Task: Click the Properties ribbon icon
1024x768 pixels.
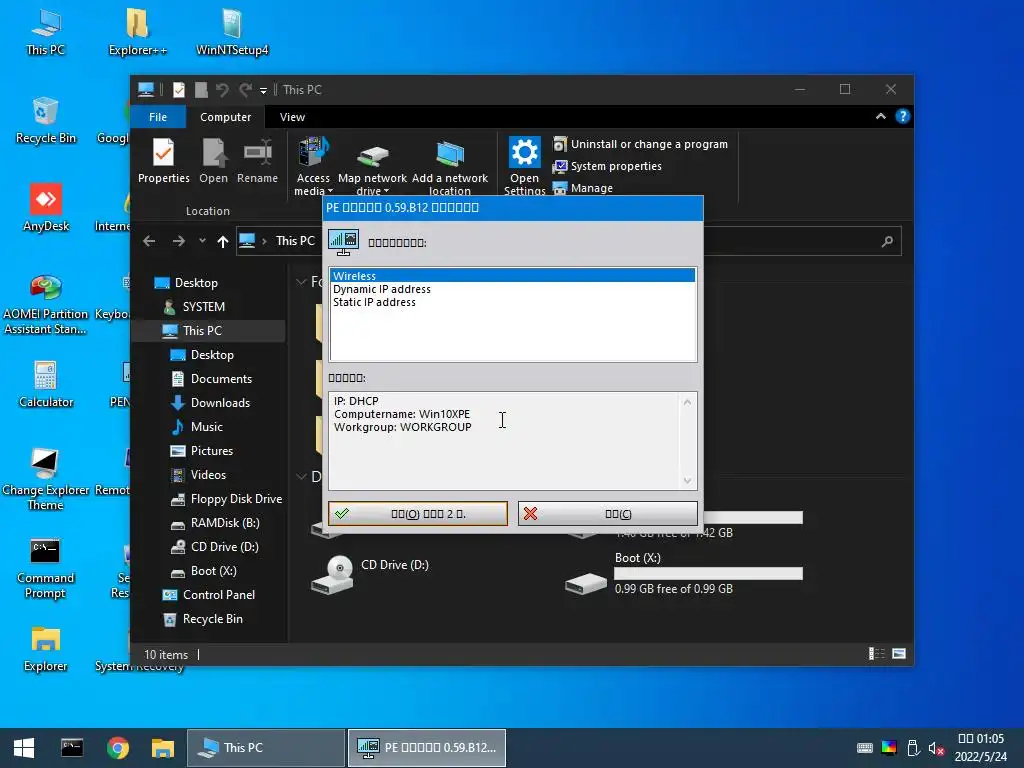Action: point(163,161)
